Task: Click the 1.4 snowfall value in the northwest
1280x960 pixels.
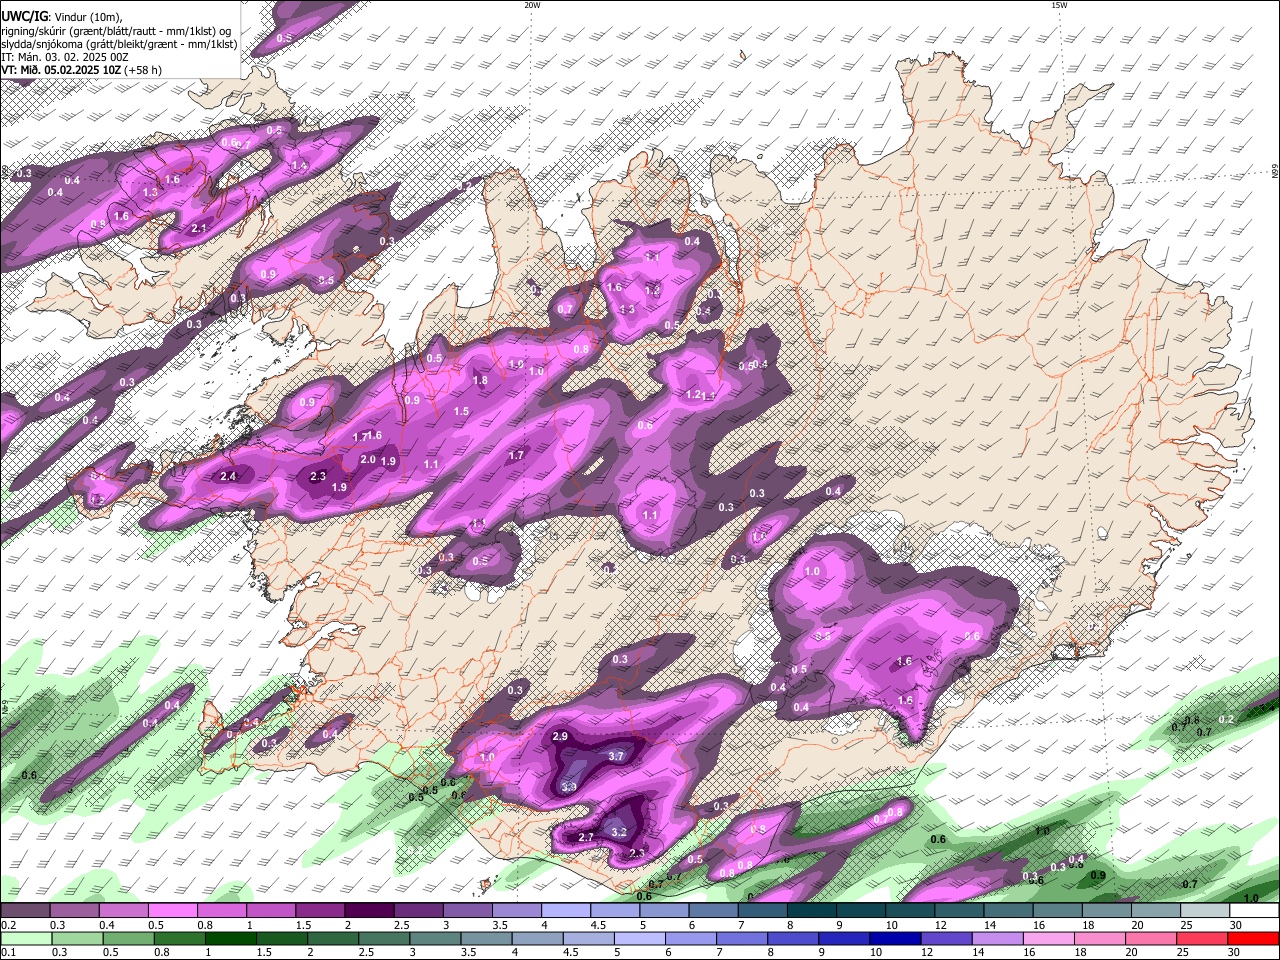Action: click(x=298, y=166)
